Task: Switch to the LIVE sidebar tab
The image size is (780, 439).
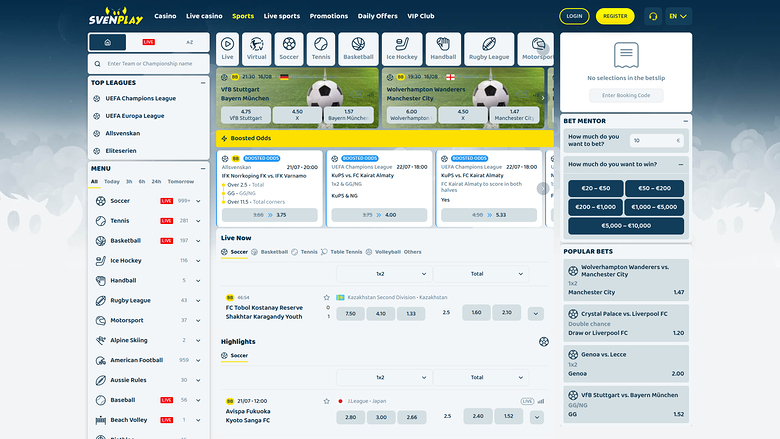Action: (148, 42)
